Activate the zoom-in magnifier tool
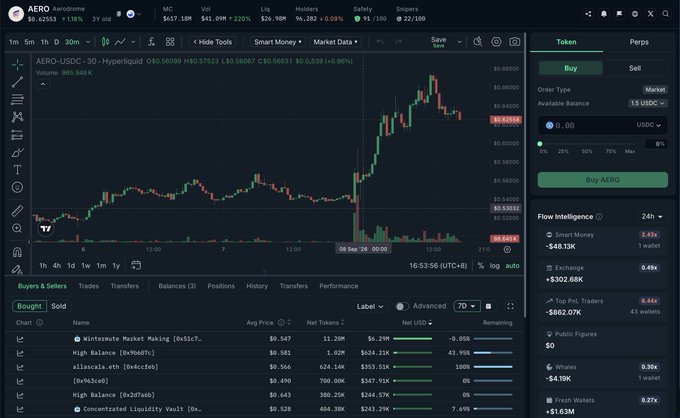Viewport: 680px width, 418px height. pos(17,228)
